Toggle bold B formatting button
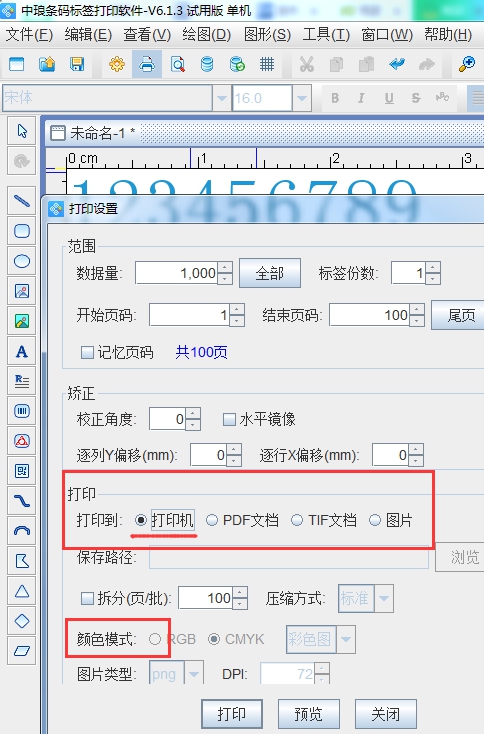Image resolution: width=484 pixels, height=734 pixels. (x=335, y=98)
